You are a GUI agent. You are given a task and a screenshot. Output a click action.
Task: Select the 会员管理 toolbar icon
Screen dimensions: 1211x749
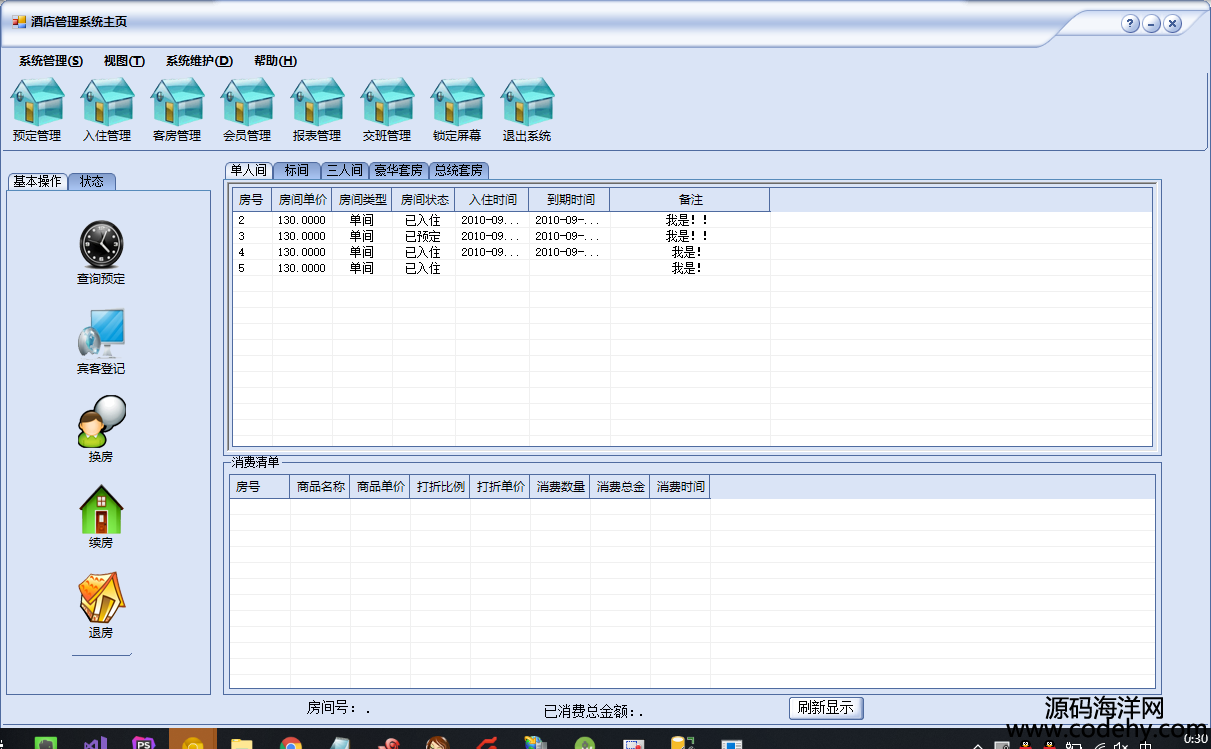[x=247, y=103]
